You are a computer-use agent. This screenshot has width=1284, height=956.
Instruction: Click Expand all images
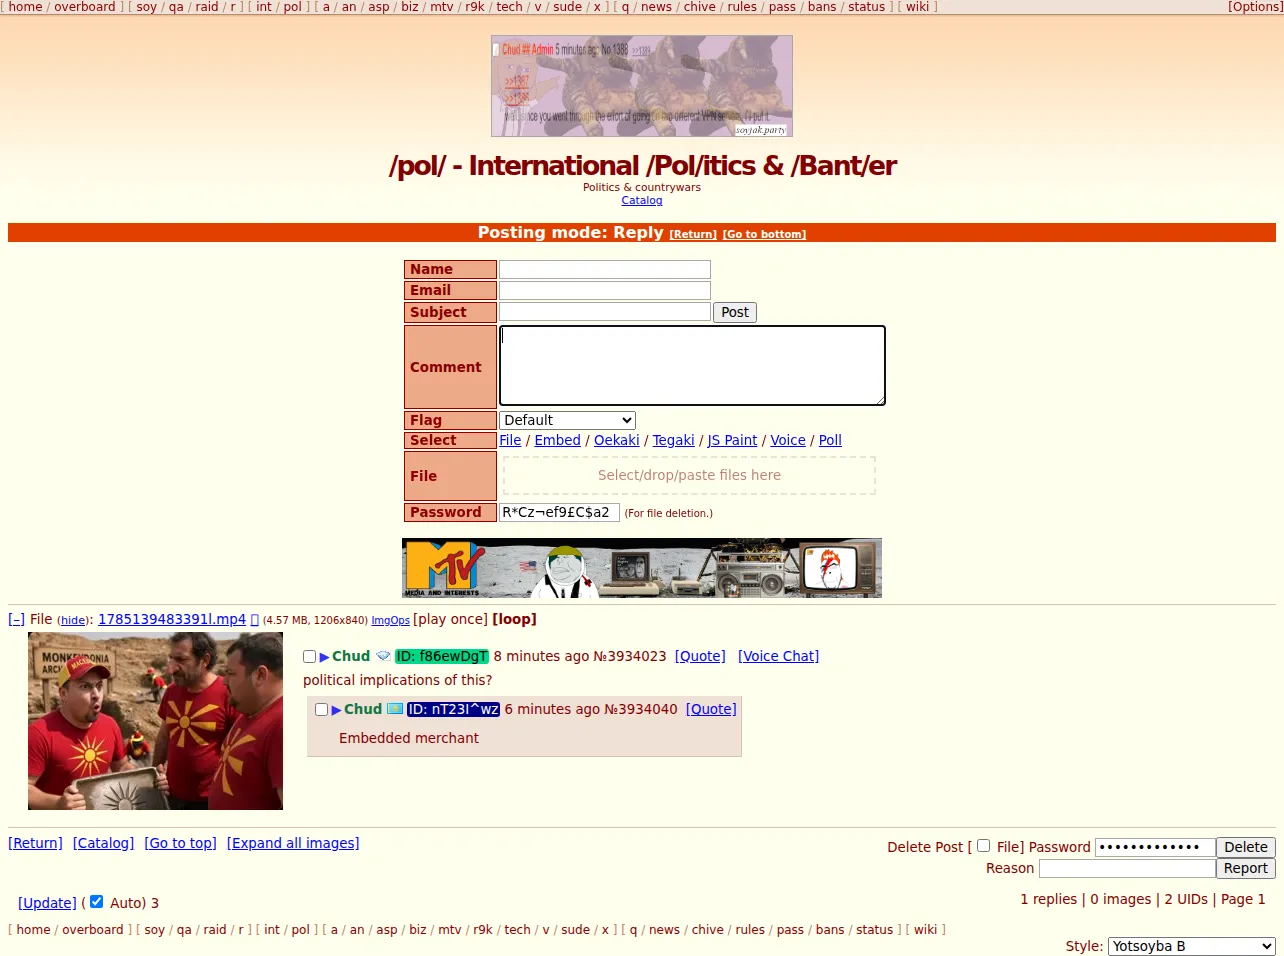click(293, 844)
